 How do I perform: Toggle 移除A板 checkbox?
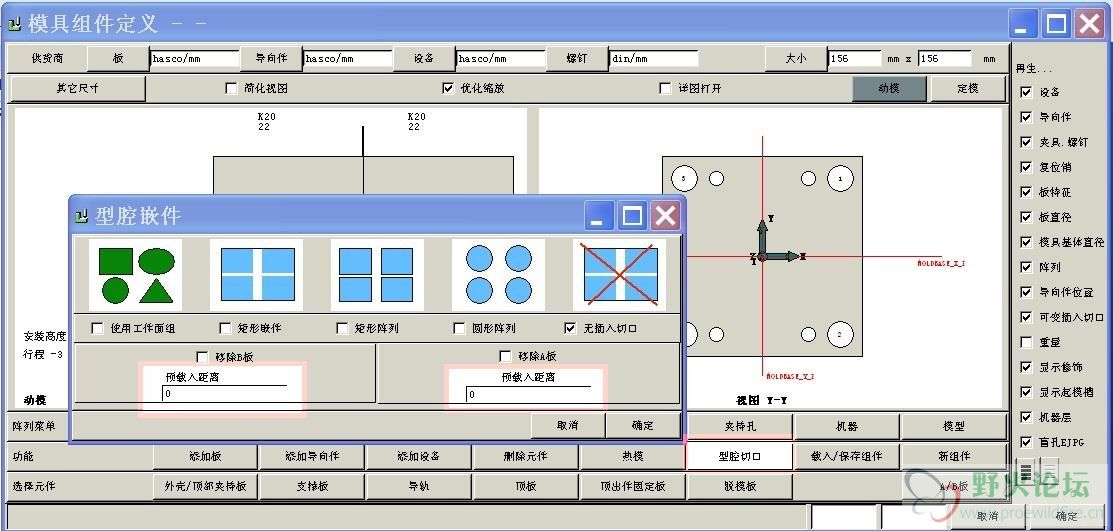tap(505, 356)
